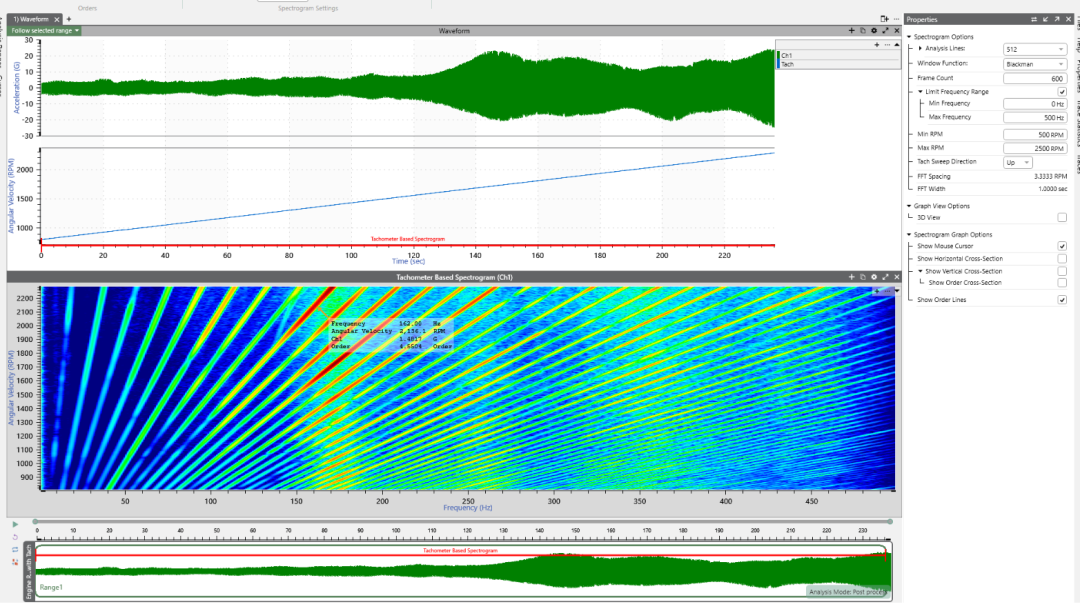Open the Window Function Blackman dropdown
This screenshot has width=1080, height=611.
1035,64
